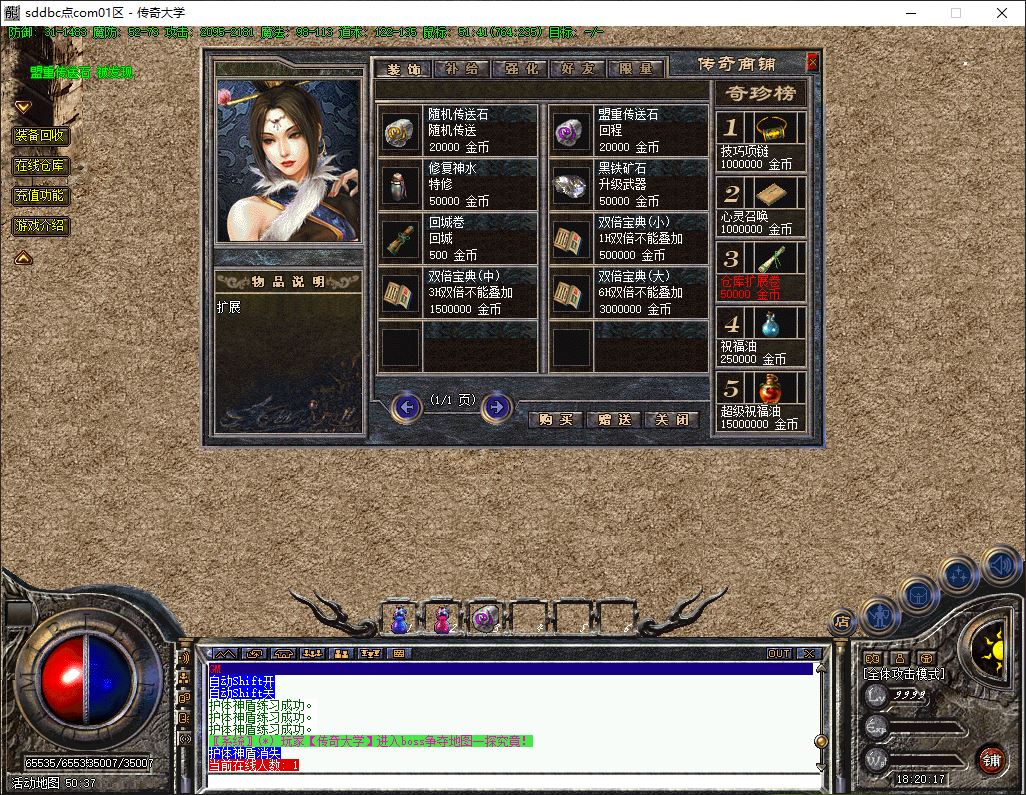1026x795 pixels.
Task: Collapse side menu with down arrow
Action: pyautogui.click(x=23, y=106)
